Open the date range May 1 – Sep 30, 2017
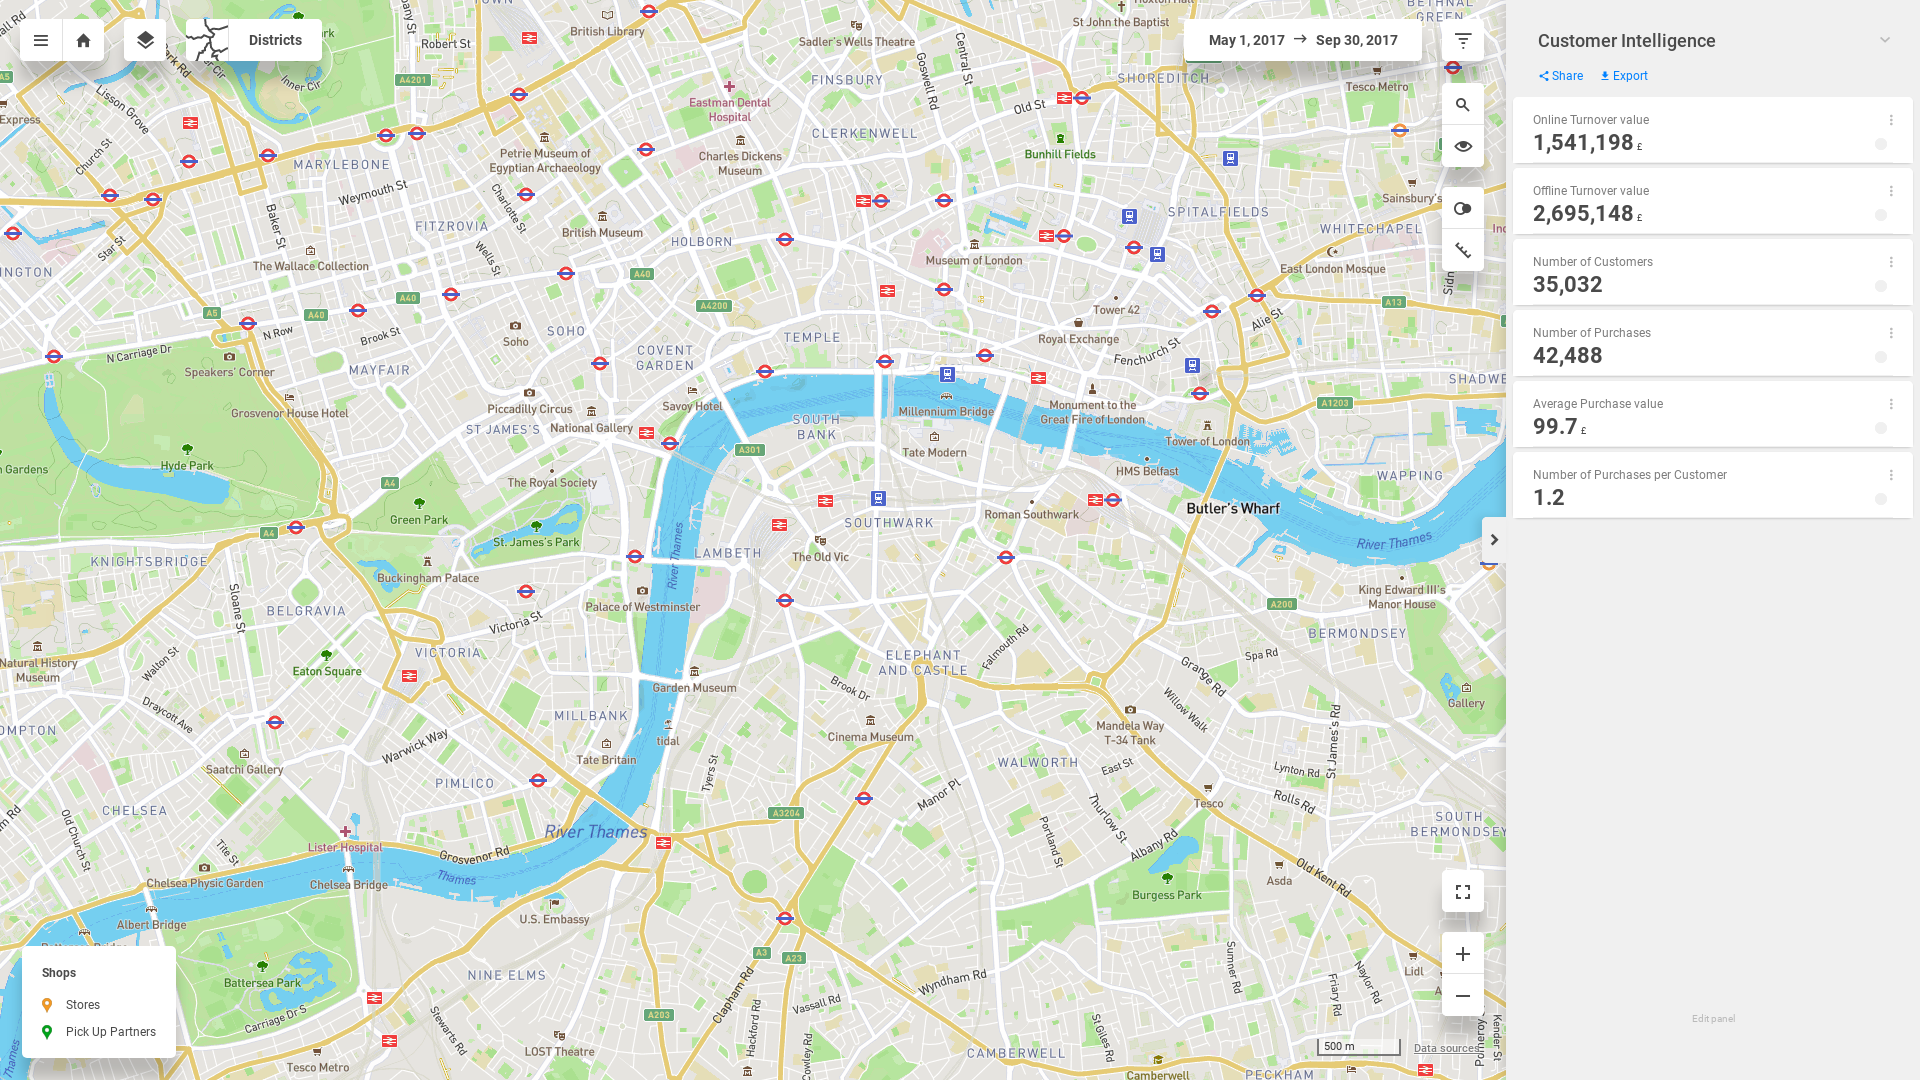Image resolution: width=1920 pixels, height=1080 pixels. pos(1303,40)
